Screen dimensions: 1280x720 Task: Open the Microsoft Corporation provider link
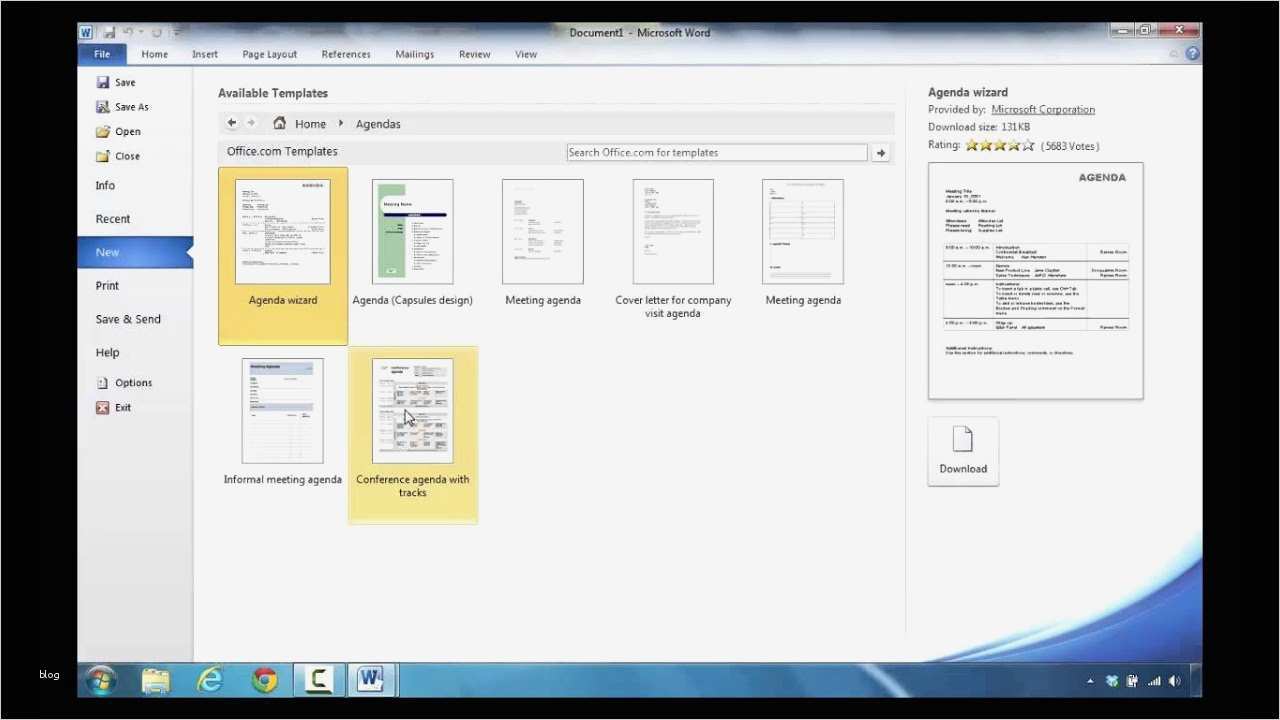point(1043,110)
